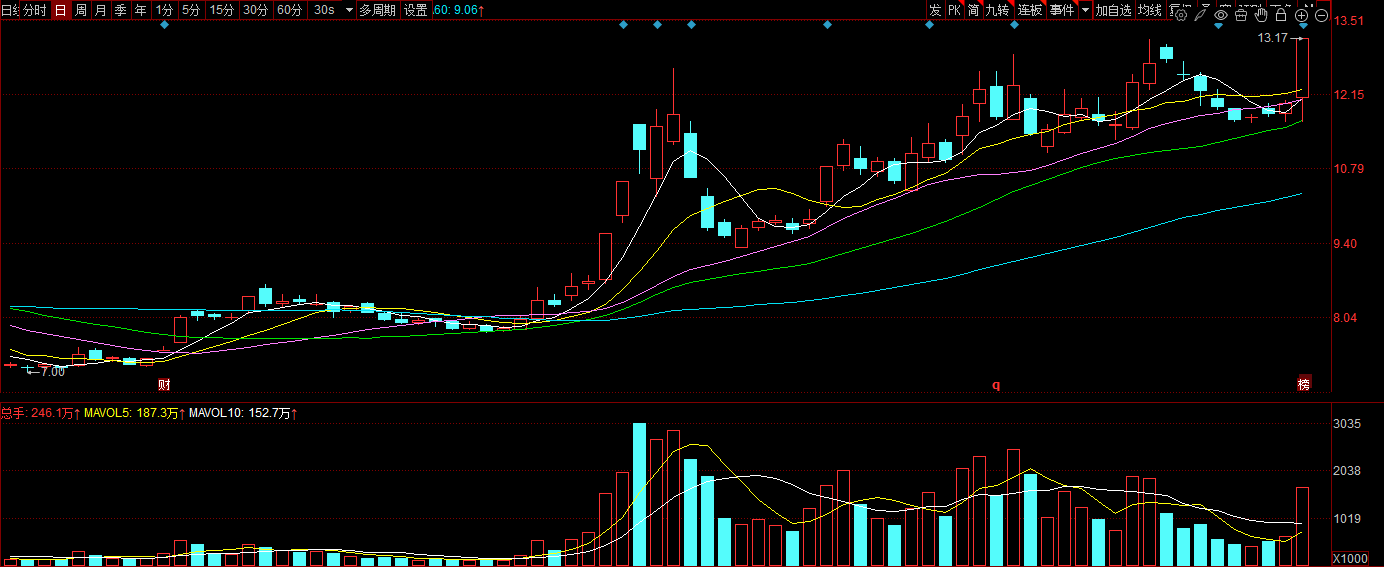The height and width of the screenshot is (567, 1384).
Task: Switch to 5分 minute chart
Action: point(190,10)
